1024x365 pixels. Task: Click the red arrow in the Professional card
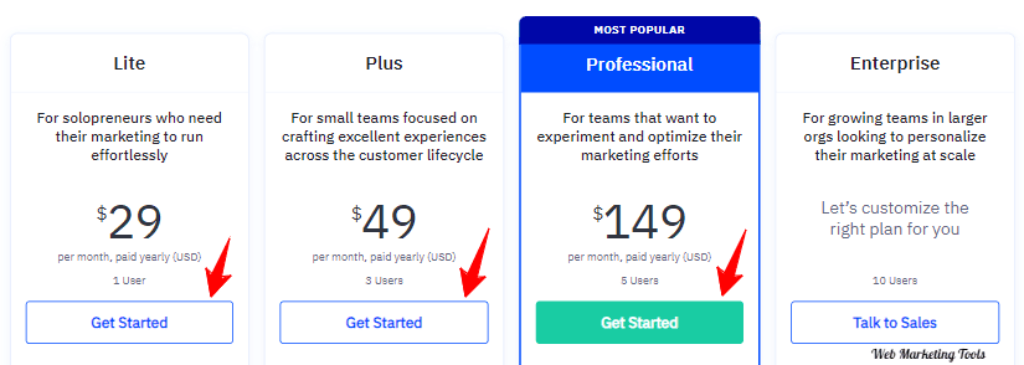731,262
